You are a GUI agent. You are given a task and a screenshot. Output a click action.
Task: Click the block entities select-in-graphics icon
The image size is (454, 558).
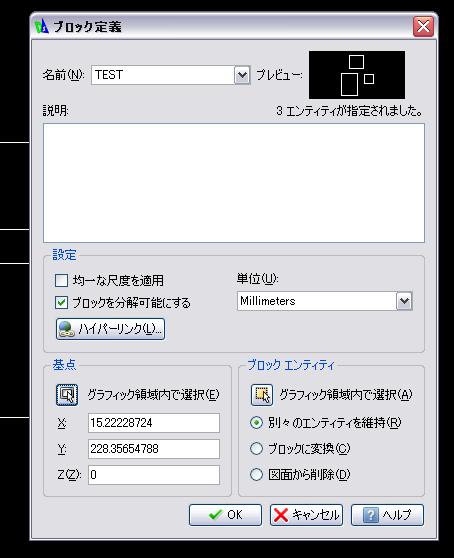coord(262,395)
